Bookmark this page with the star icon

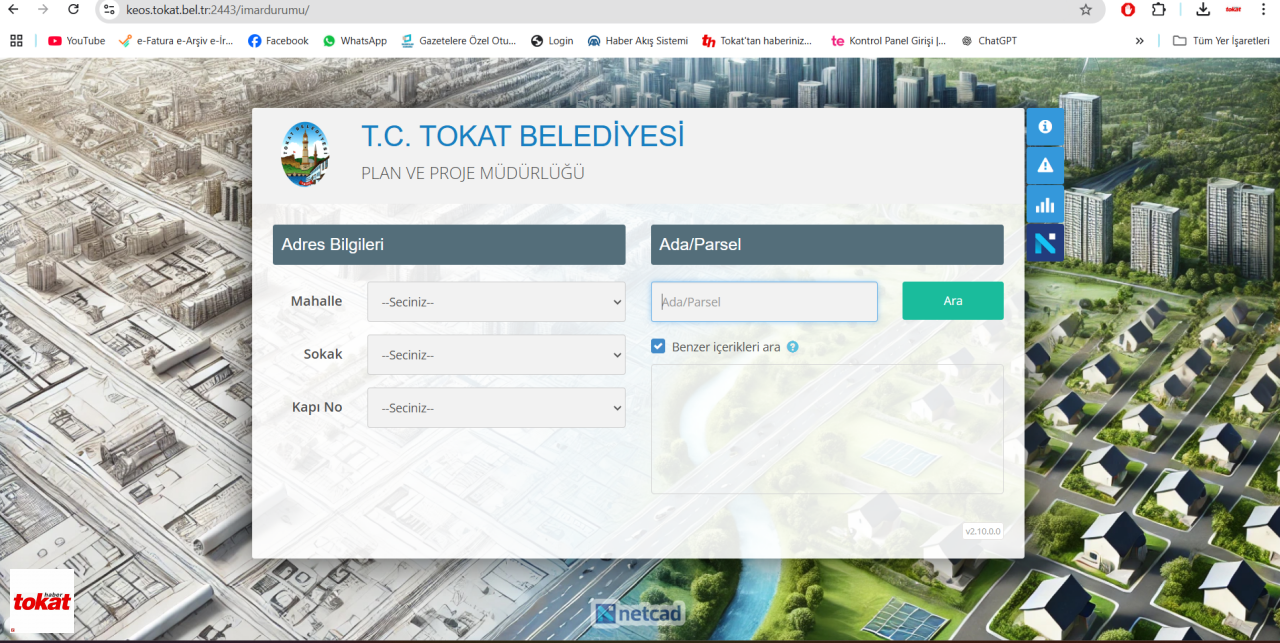click(1085, 10)
